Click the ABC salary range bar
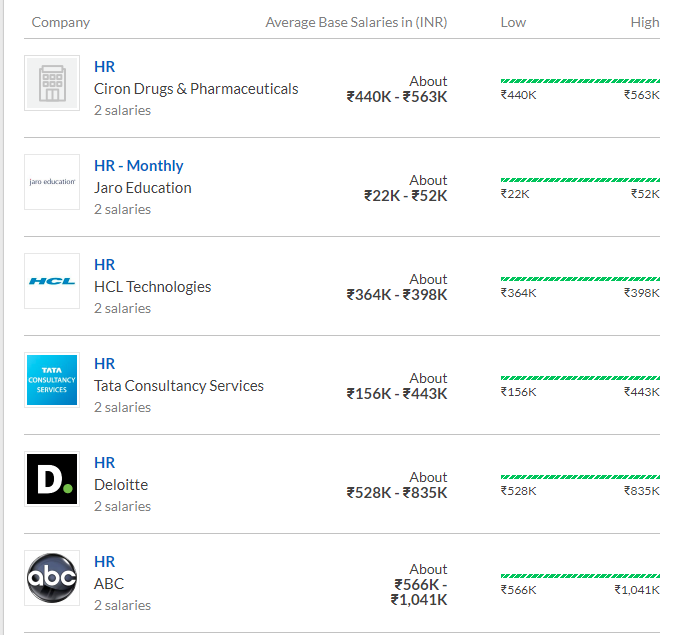The image size is (678, 635). click(x=580, y=576)
